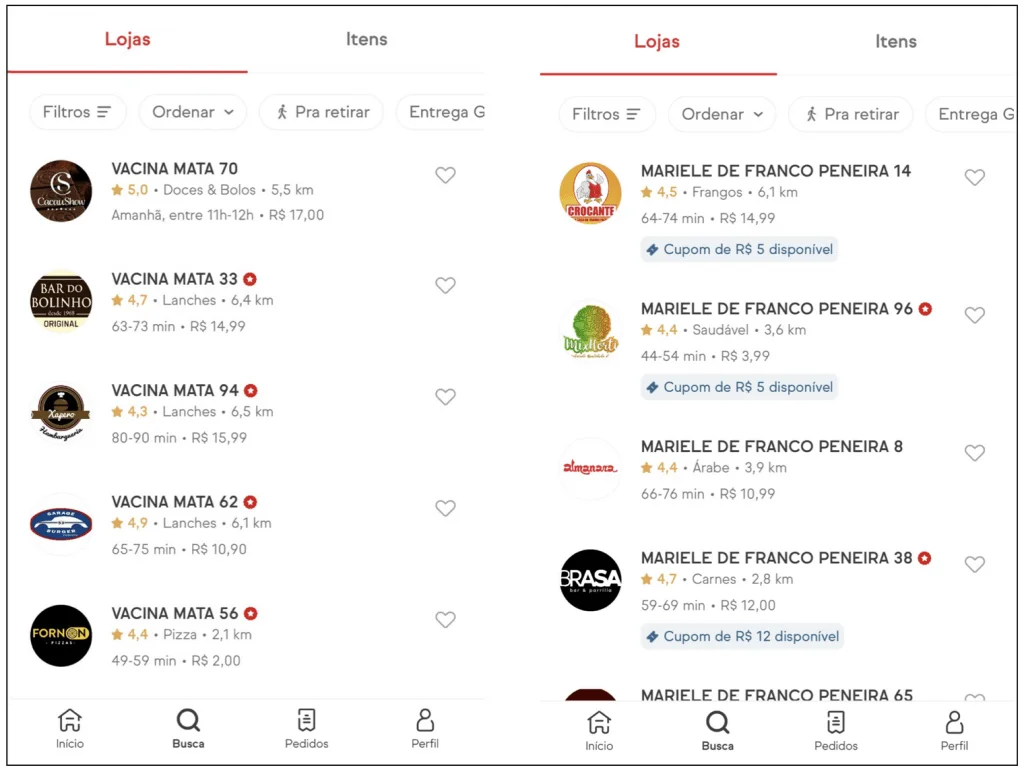Click red badge next to VACINA MATA 56
The width and height of the screenshot is (1024, 772).
point(251,613)
